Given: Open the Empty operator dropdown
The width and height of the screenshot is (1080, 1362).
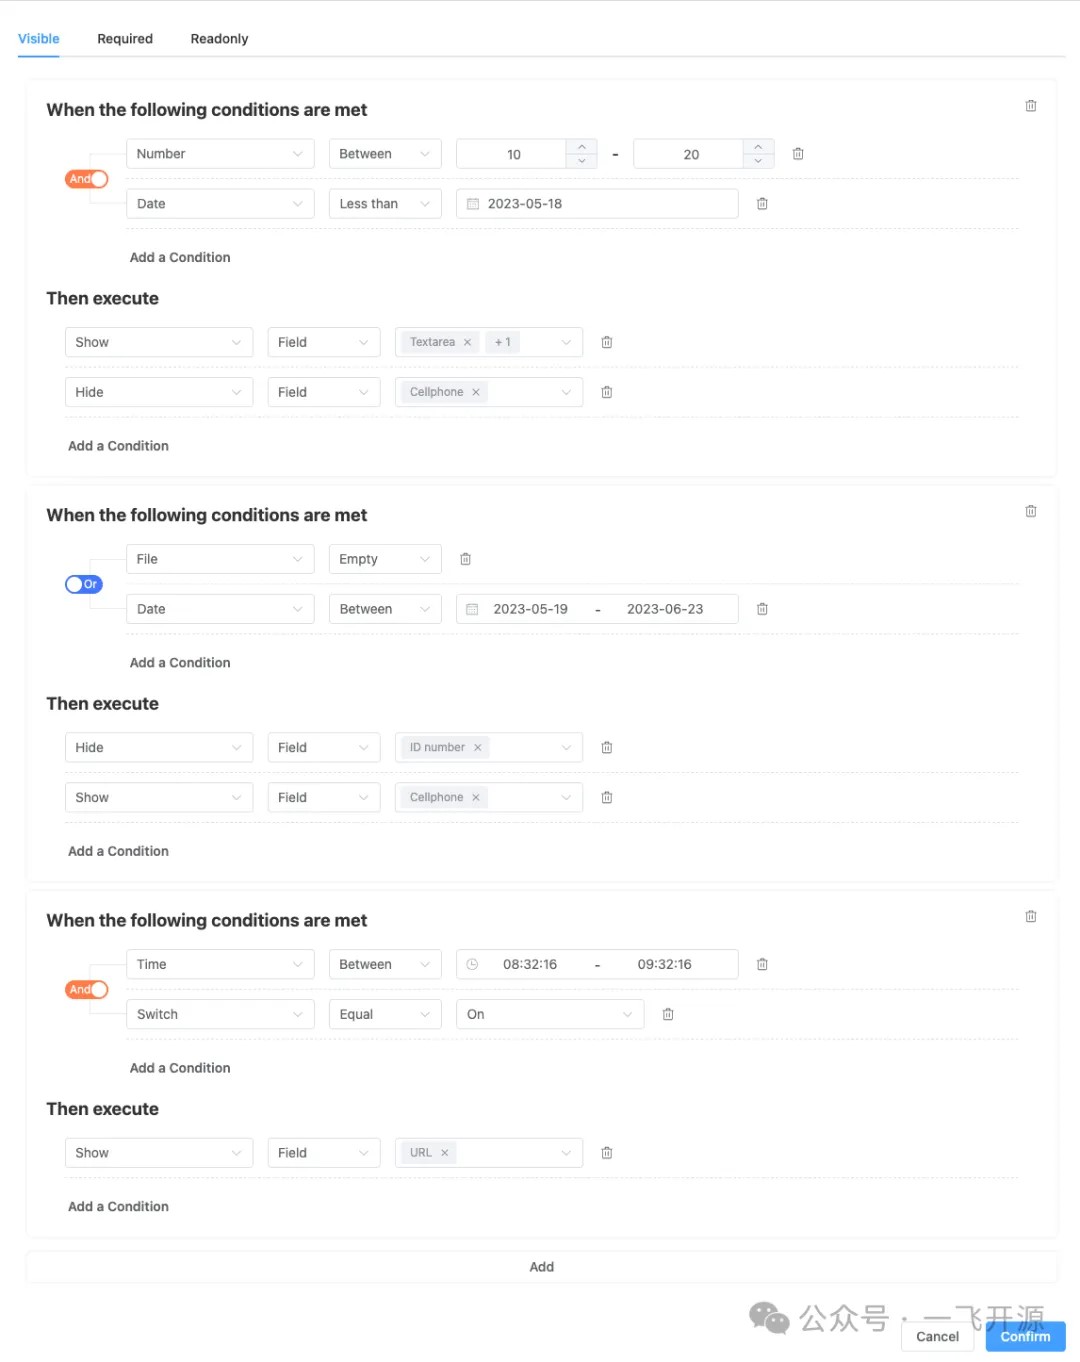Looking at the screenshot, I should pos(385,559).
